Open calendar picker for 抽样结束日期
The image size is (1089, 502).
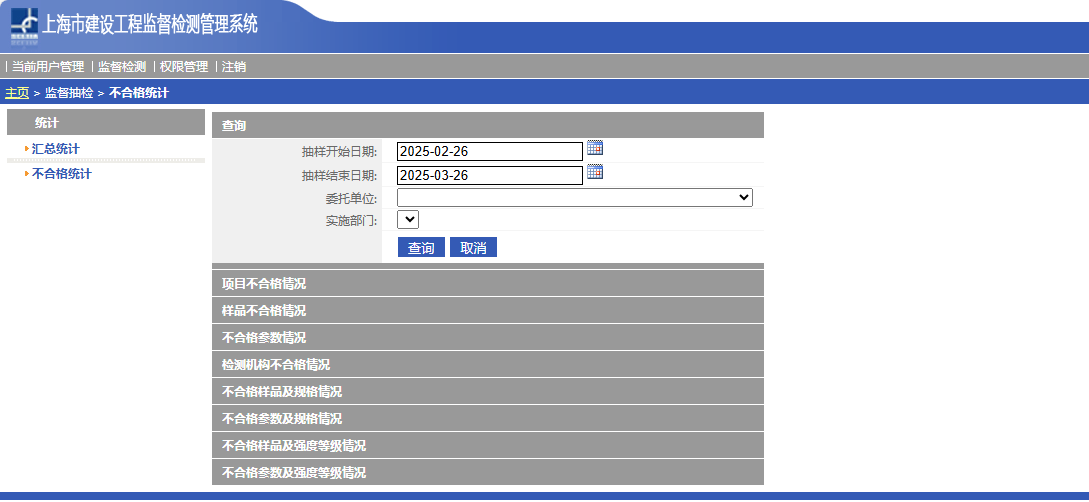pyautogui.click(x=595, y=172)
